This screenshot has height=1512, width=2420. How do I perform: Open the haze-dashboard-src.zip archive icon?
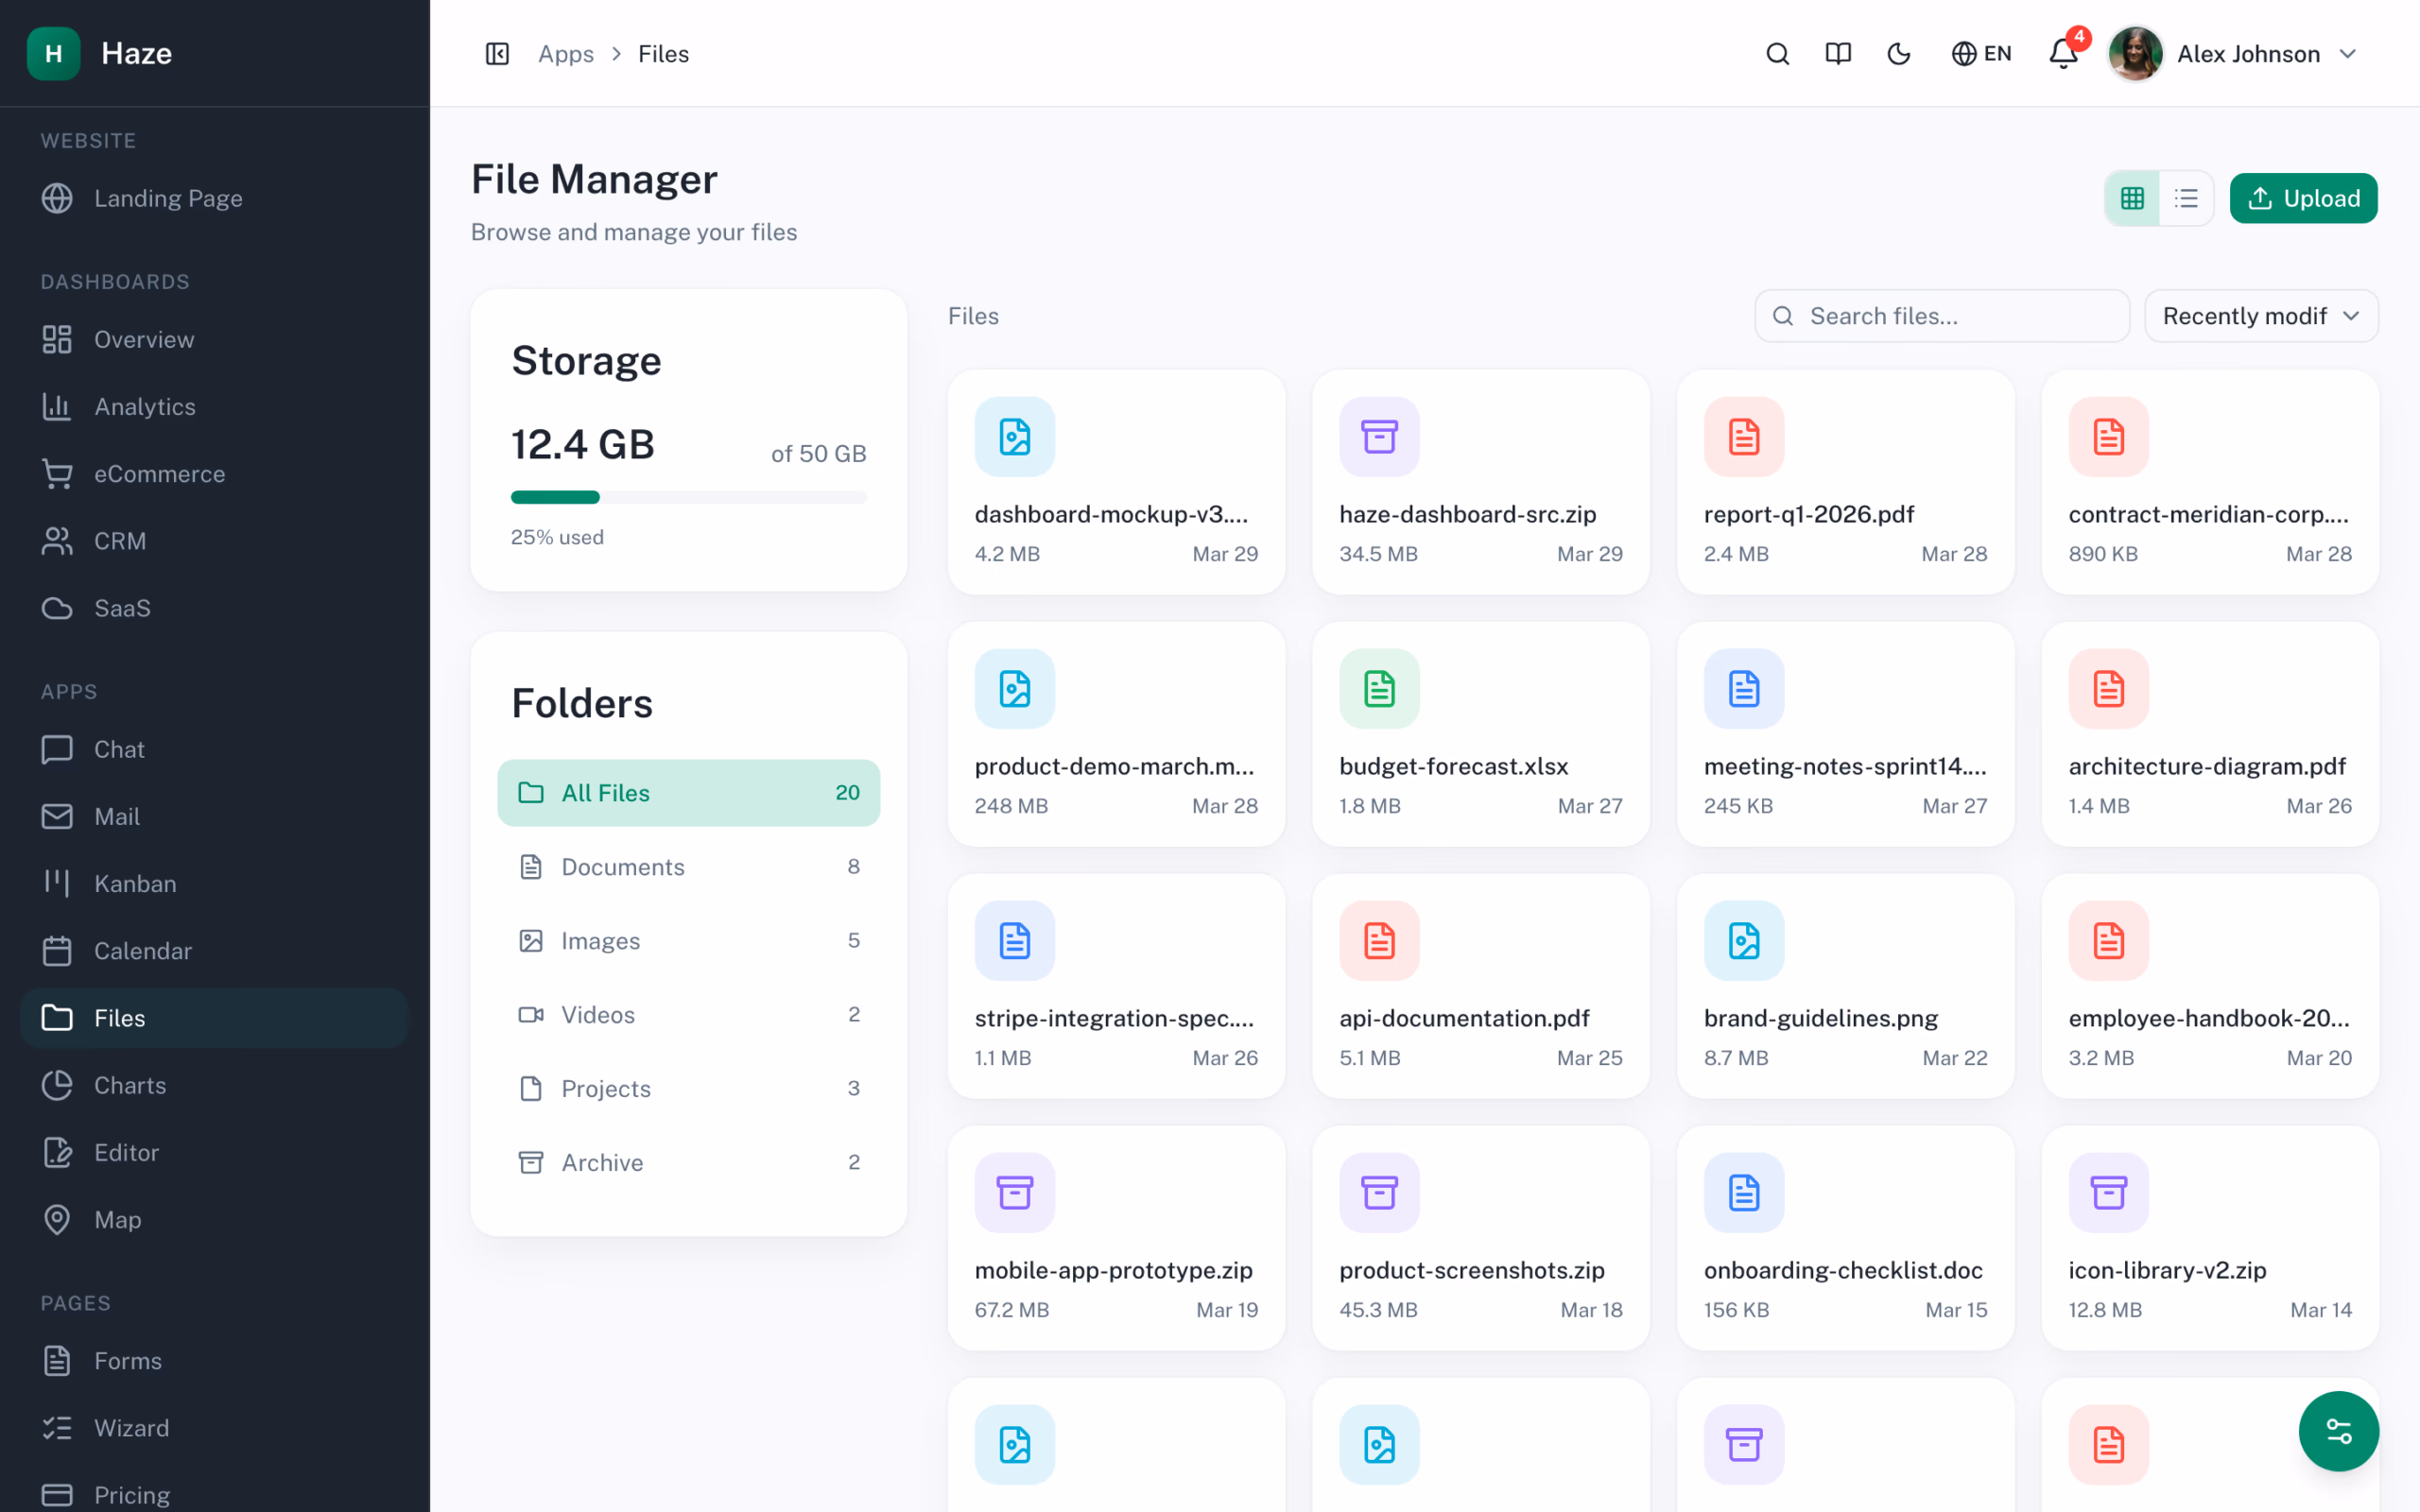1379,437
